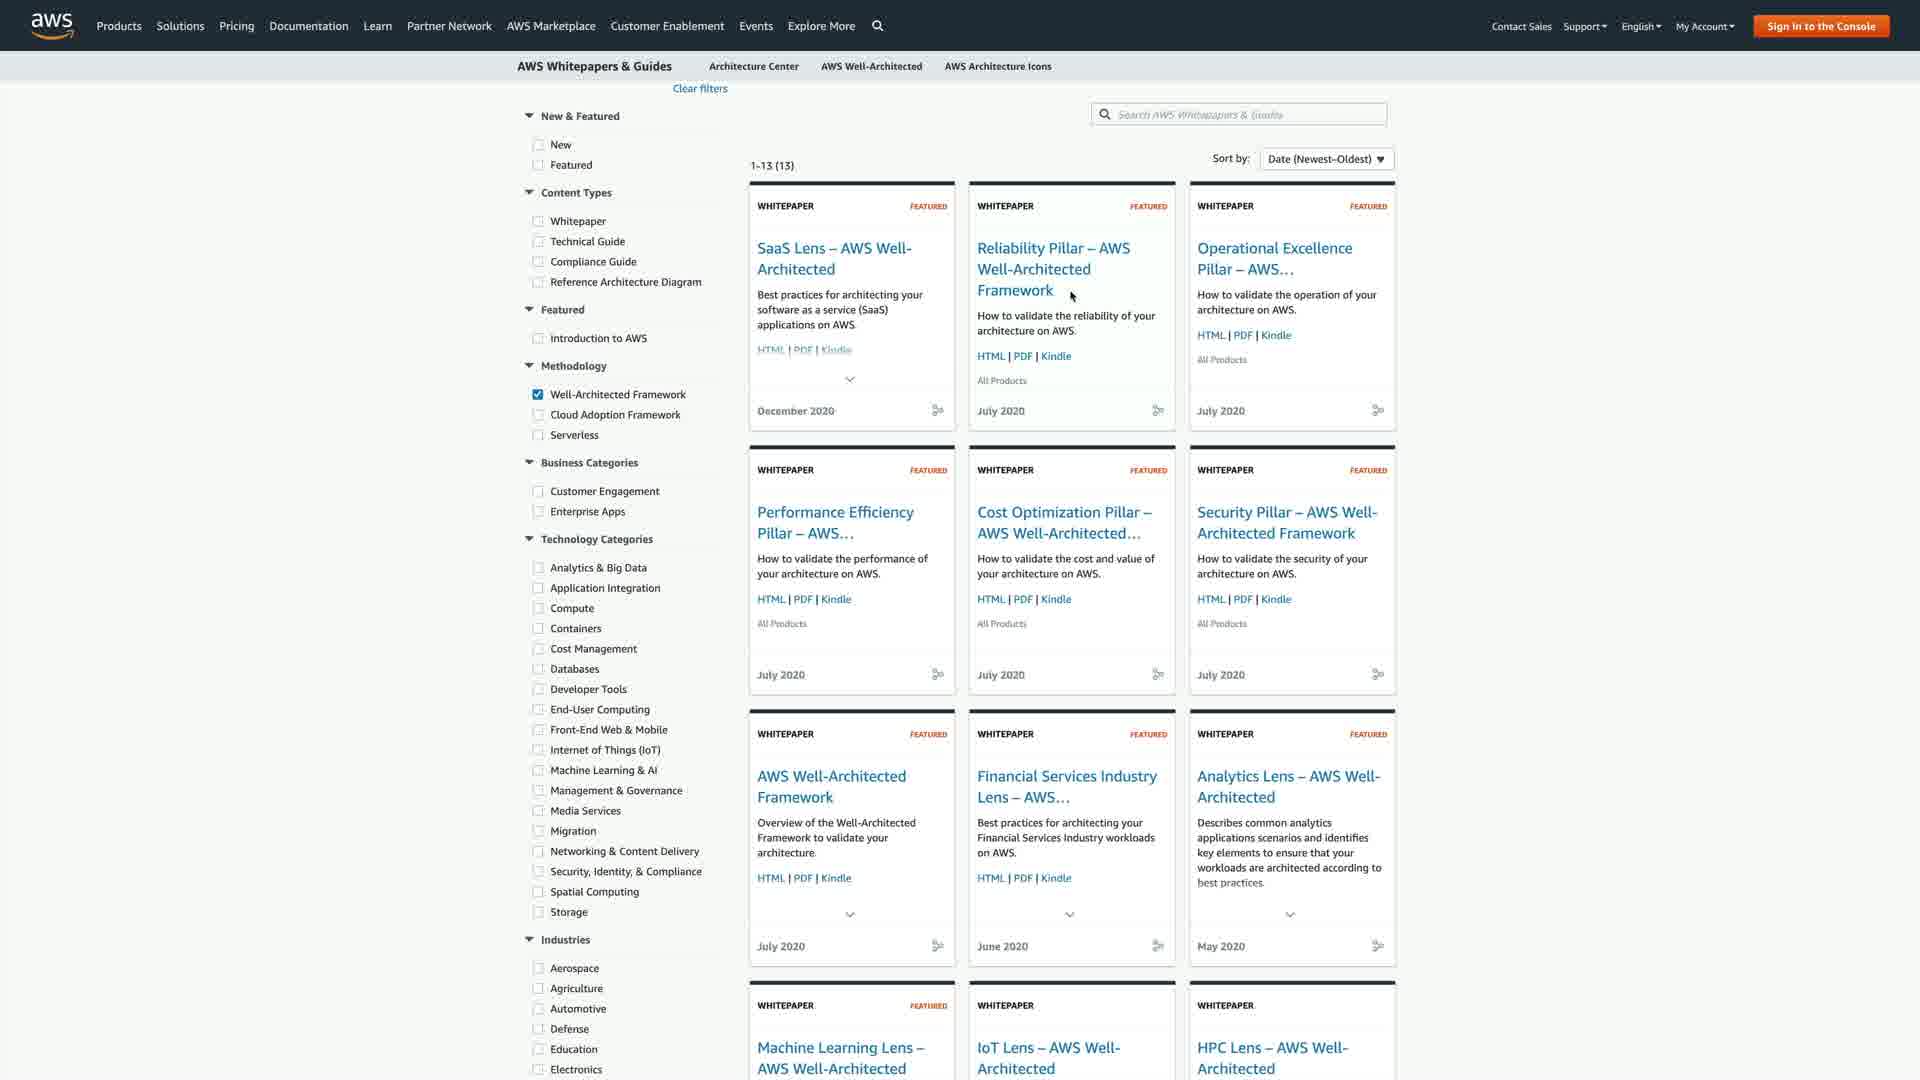Click Sign In to the Console button

pos(1820,26)
